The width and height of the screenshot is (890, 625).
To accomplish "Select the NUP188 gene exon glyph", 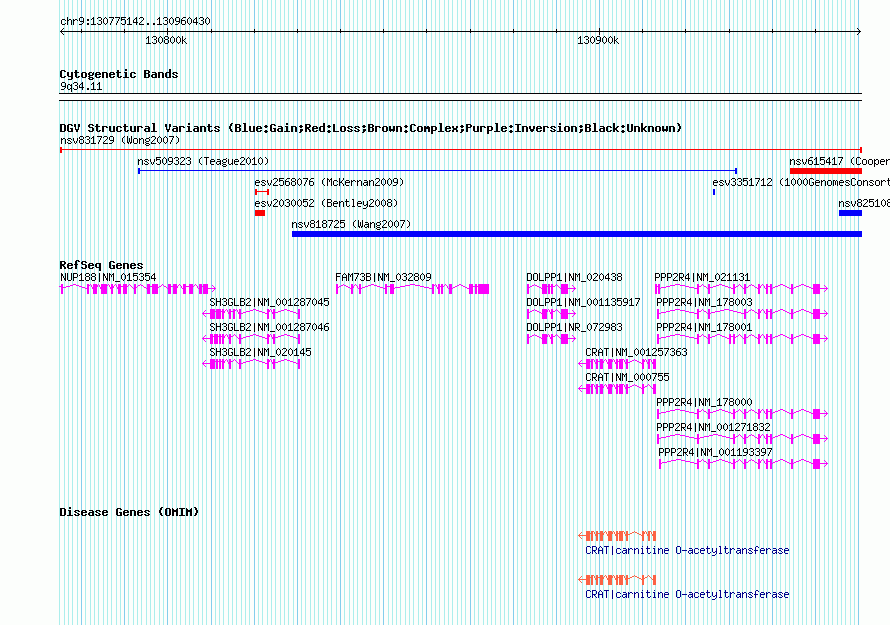I will [x=138, y=289].
